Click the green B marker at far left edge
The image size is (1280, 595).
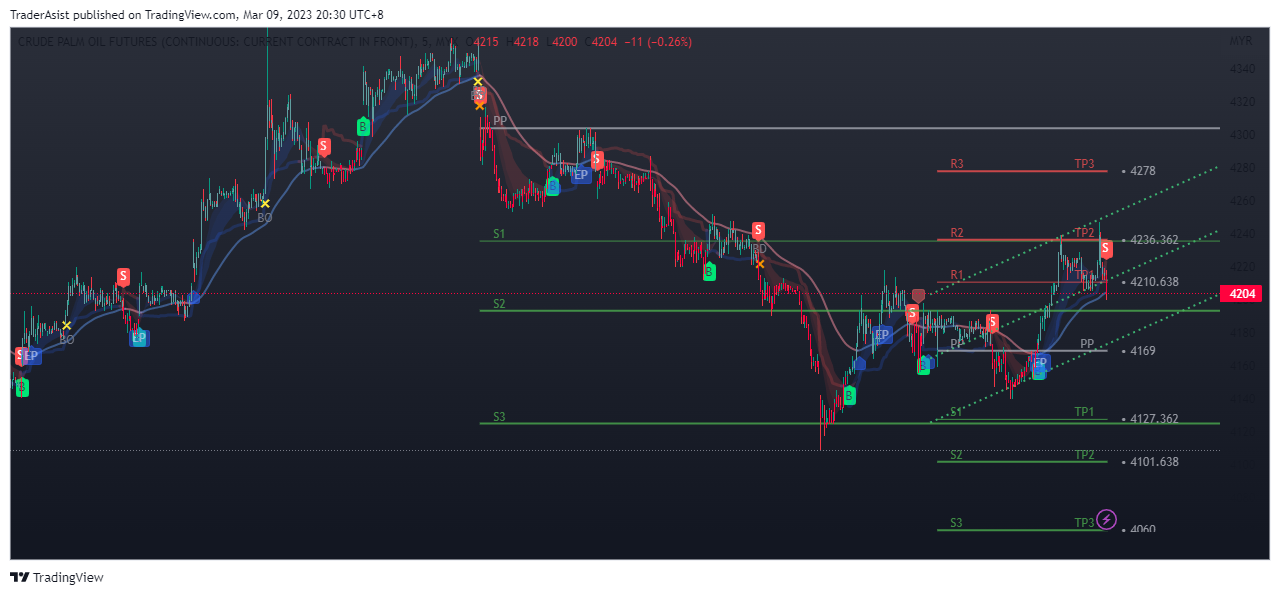tap(21, 386)
